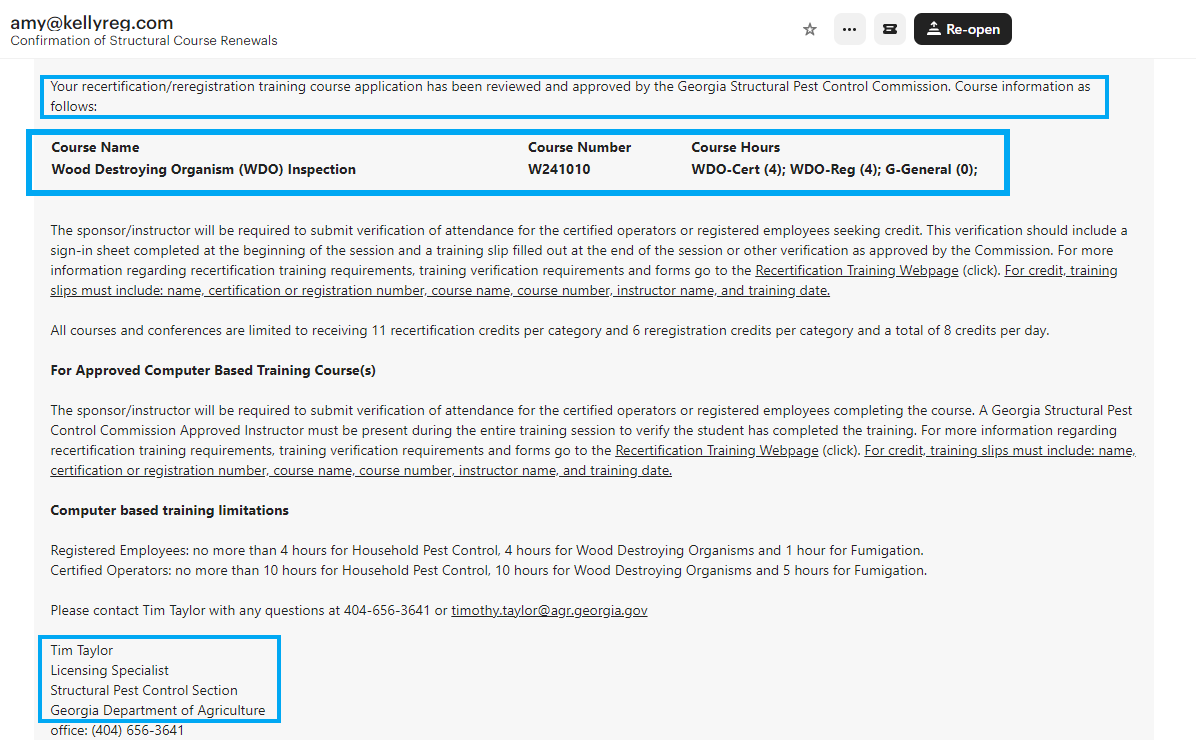
Task: Click office: (404) 656-3641 line
Action: coord(117,730)
